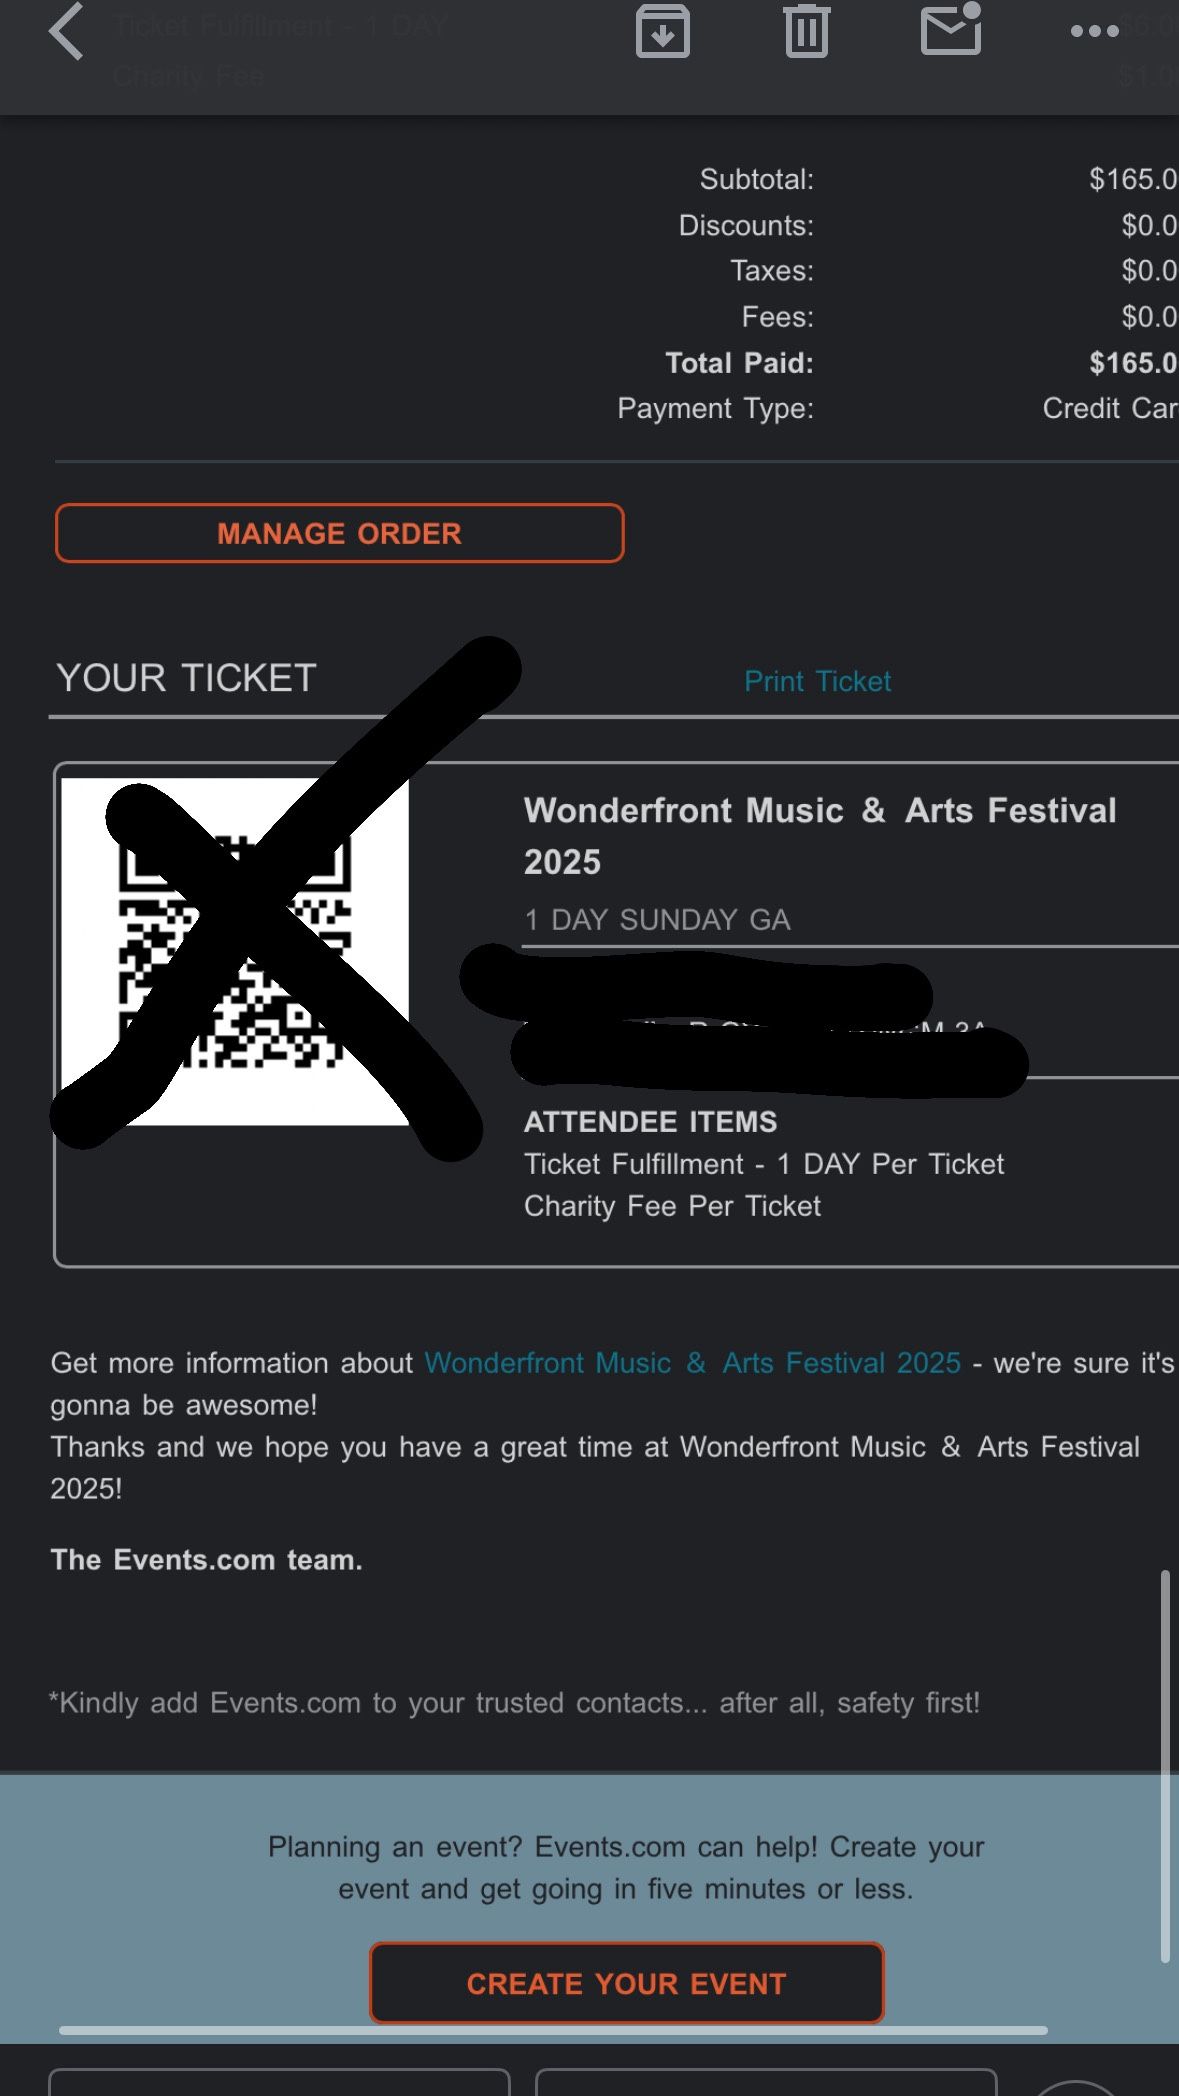Tap the bottom-middle action button
This screenshot has width=1179, height=2096.
pos(766,2081)
